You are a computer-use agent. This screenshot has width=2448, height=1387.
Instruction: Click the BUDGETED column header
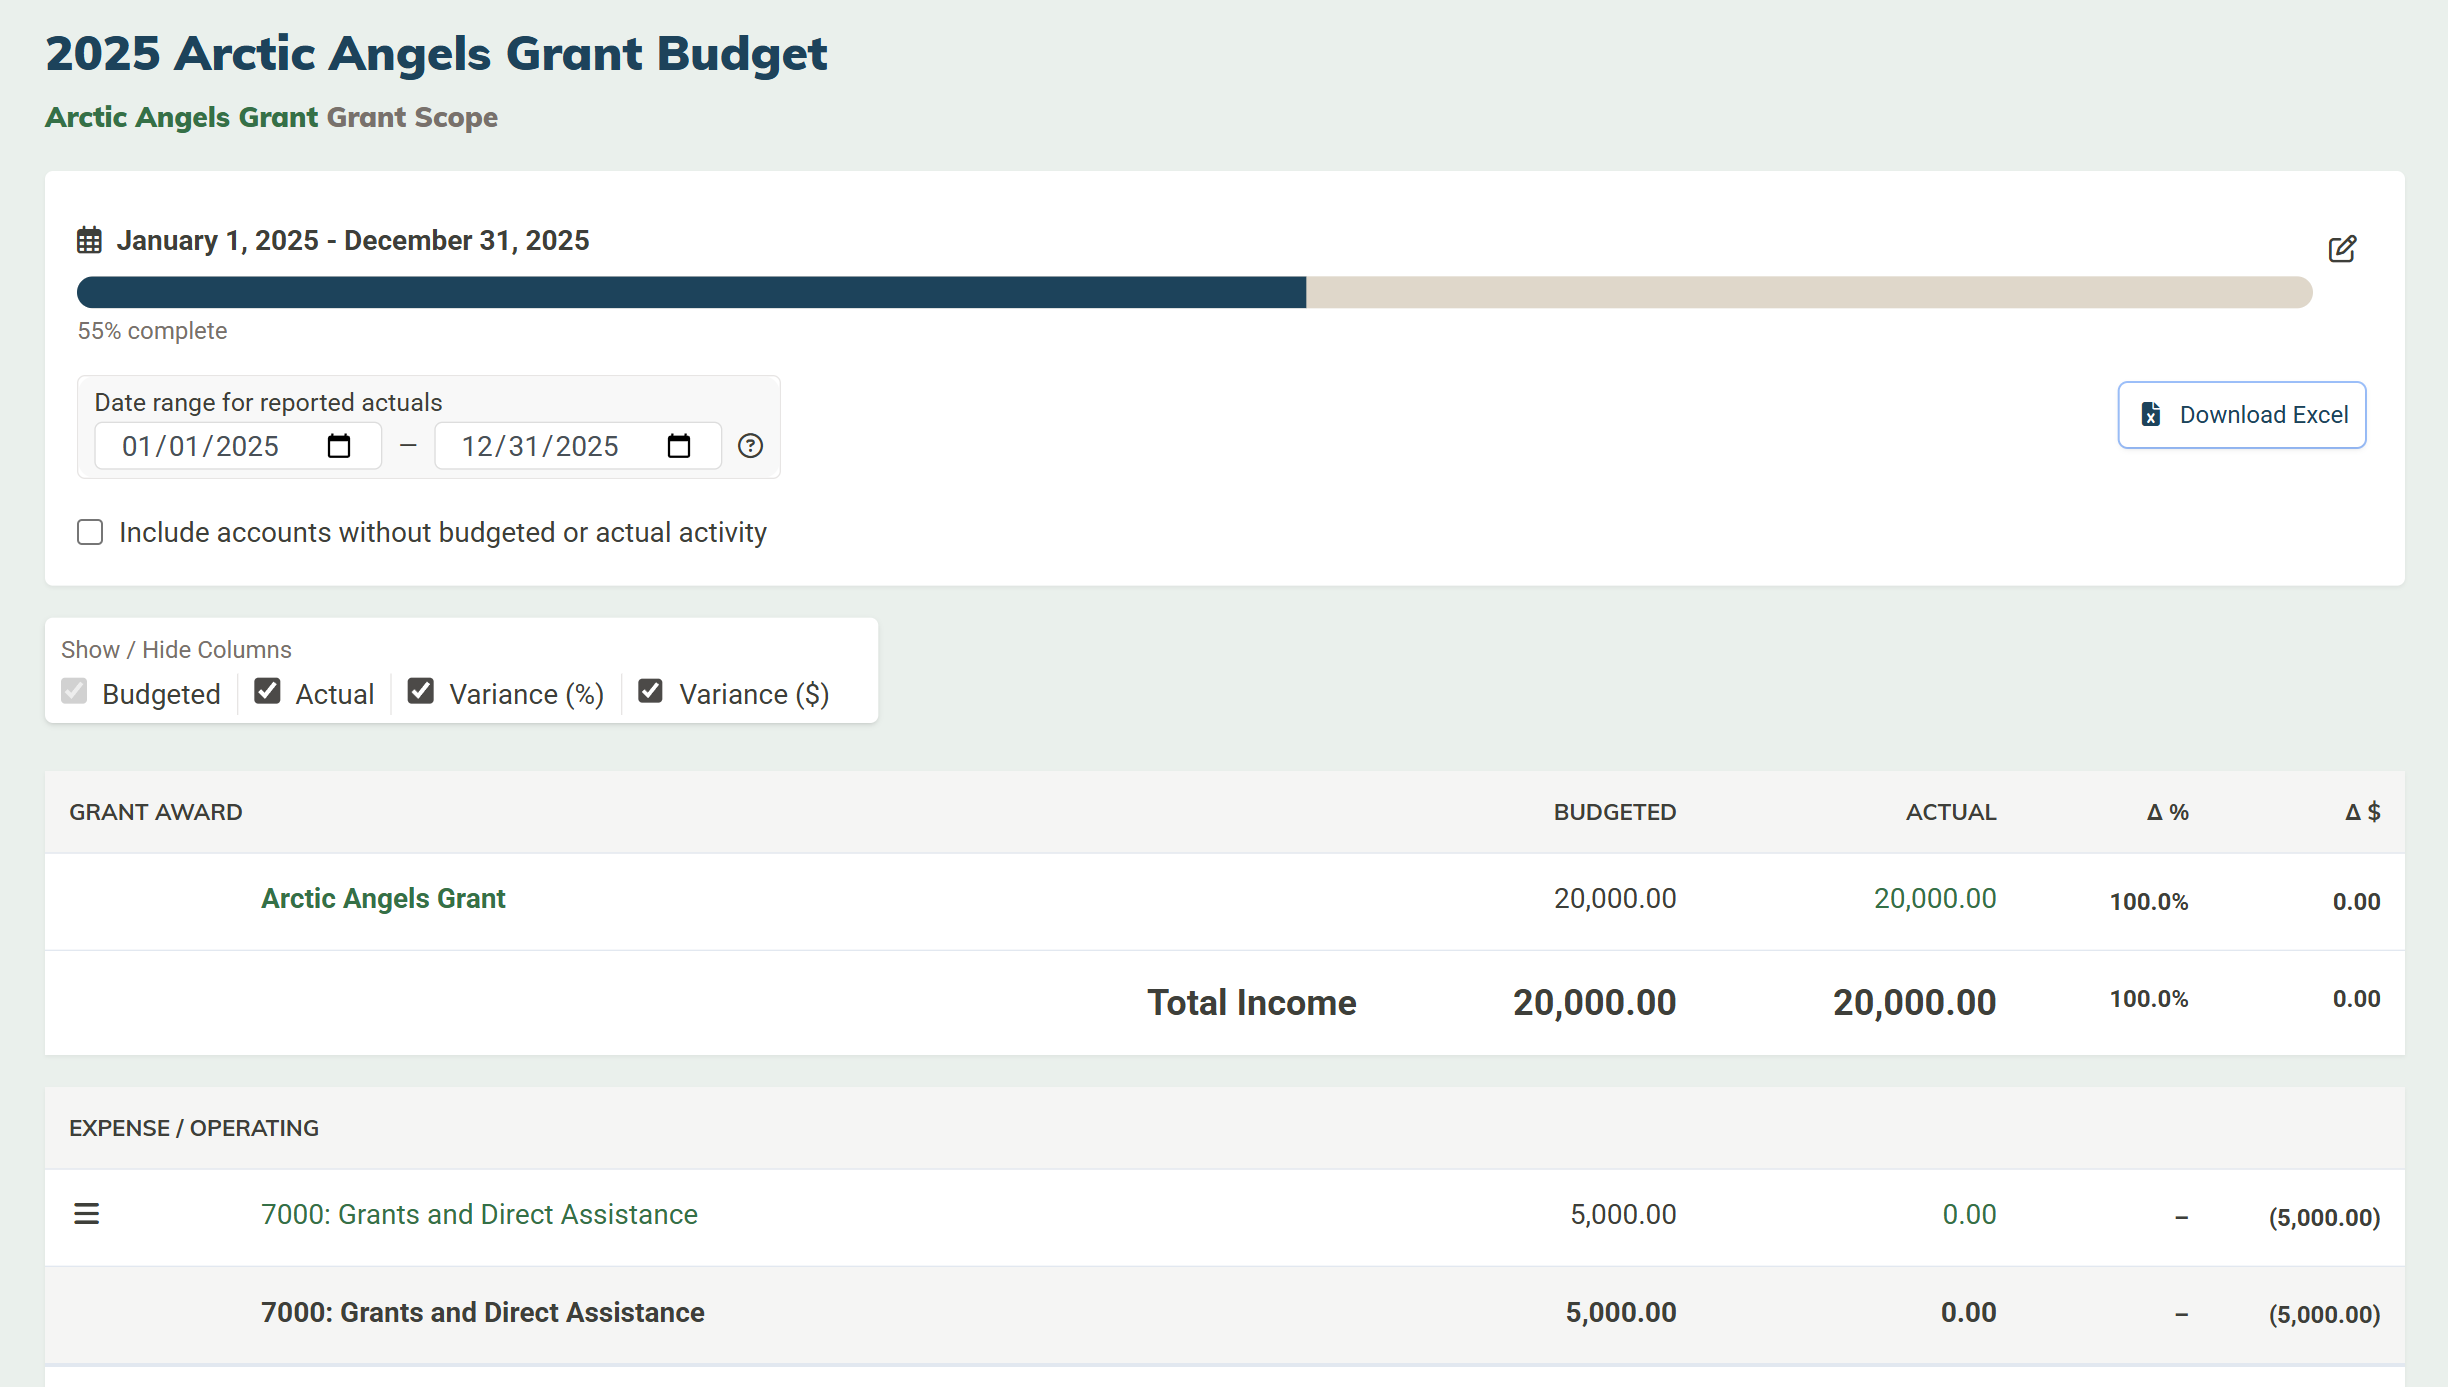click(x=1615, y=812)
